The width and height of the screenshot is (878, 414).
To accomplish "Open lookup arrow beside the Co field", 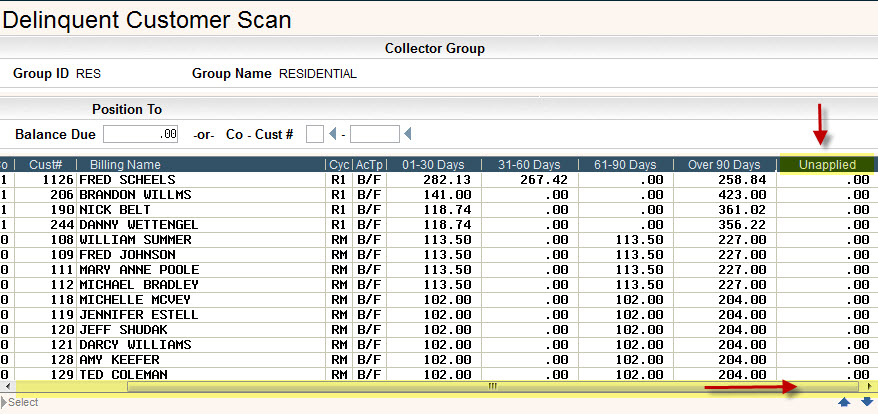I will [x=333, y=134].
